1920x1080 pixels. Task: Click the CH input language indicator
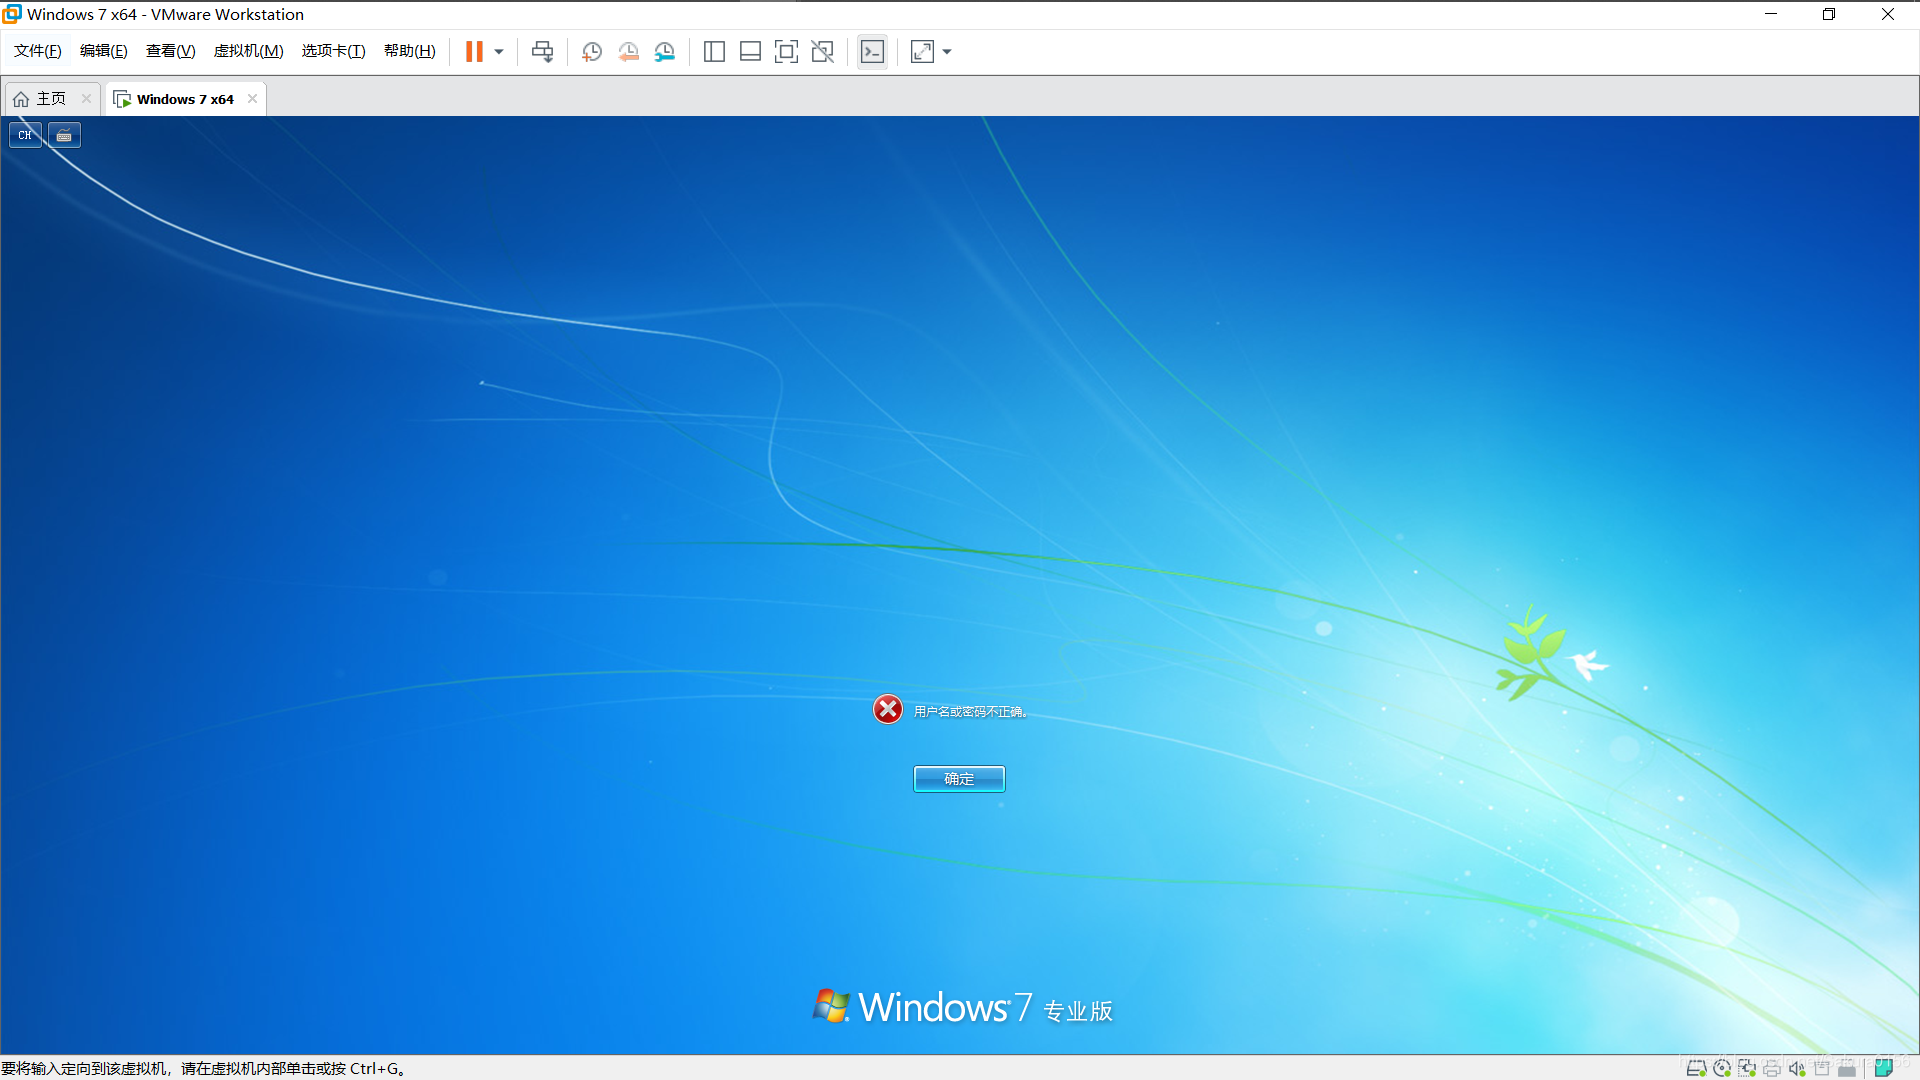click(x=25, y=135)
